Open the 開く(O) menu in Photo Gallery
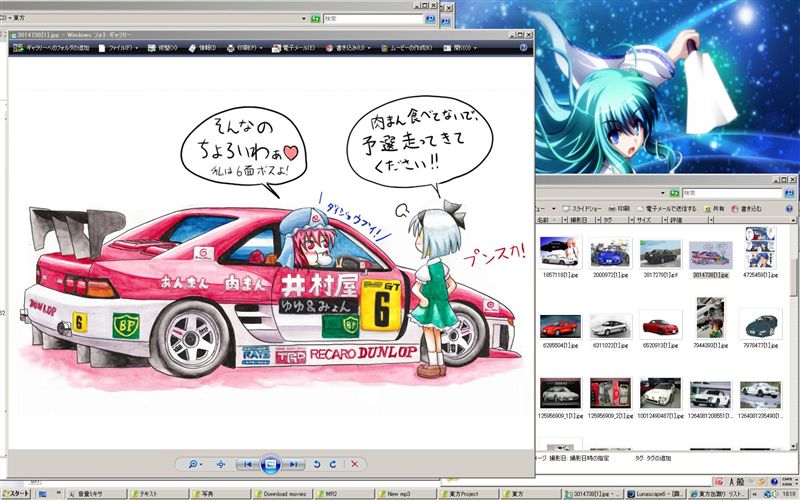The height and width of the screenshot is (500, 800). [x=460, y=47]
